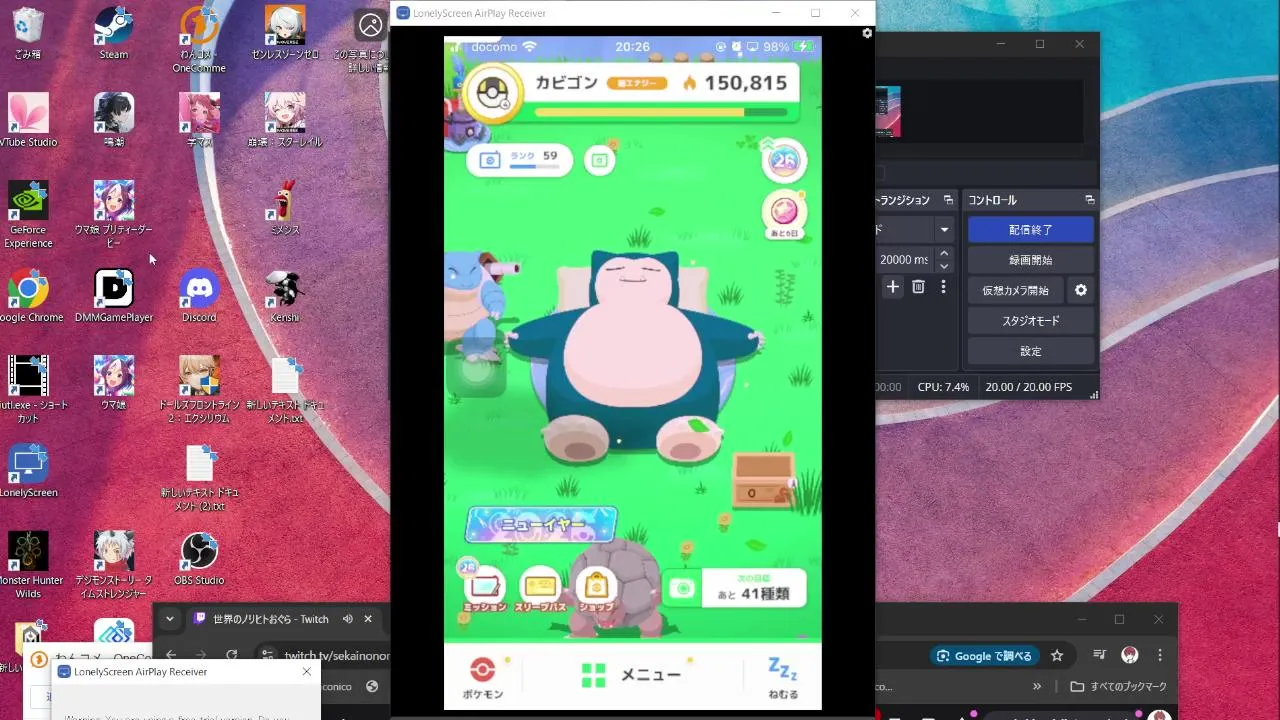
Task: Close the Twitch Chrome tab
Action: tap(368, 619)
